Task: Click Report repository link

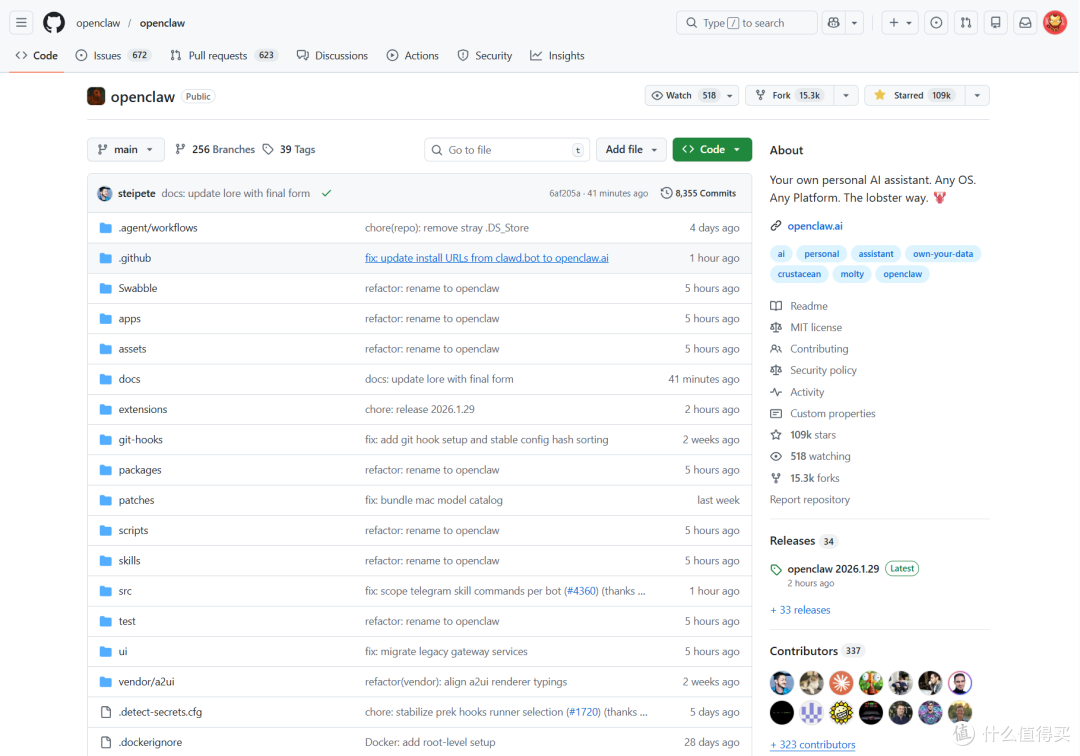Action: [x=809, y=500]
